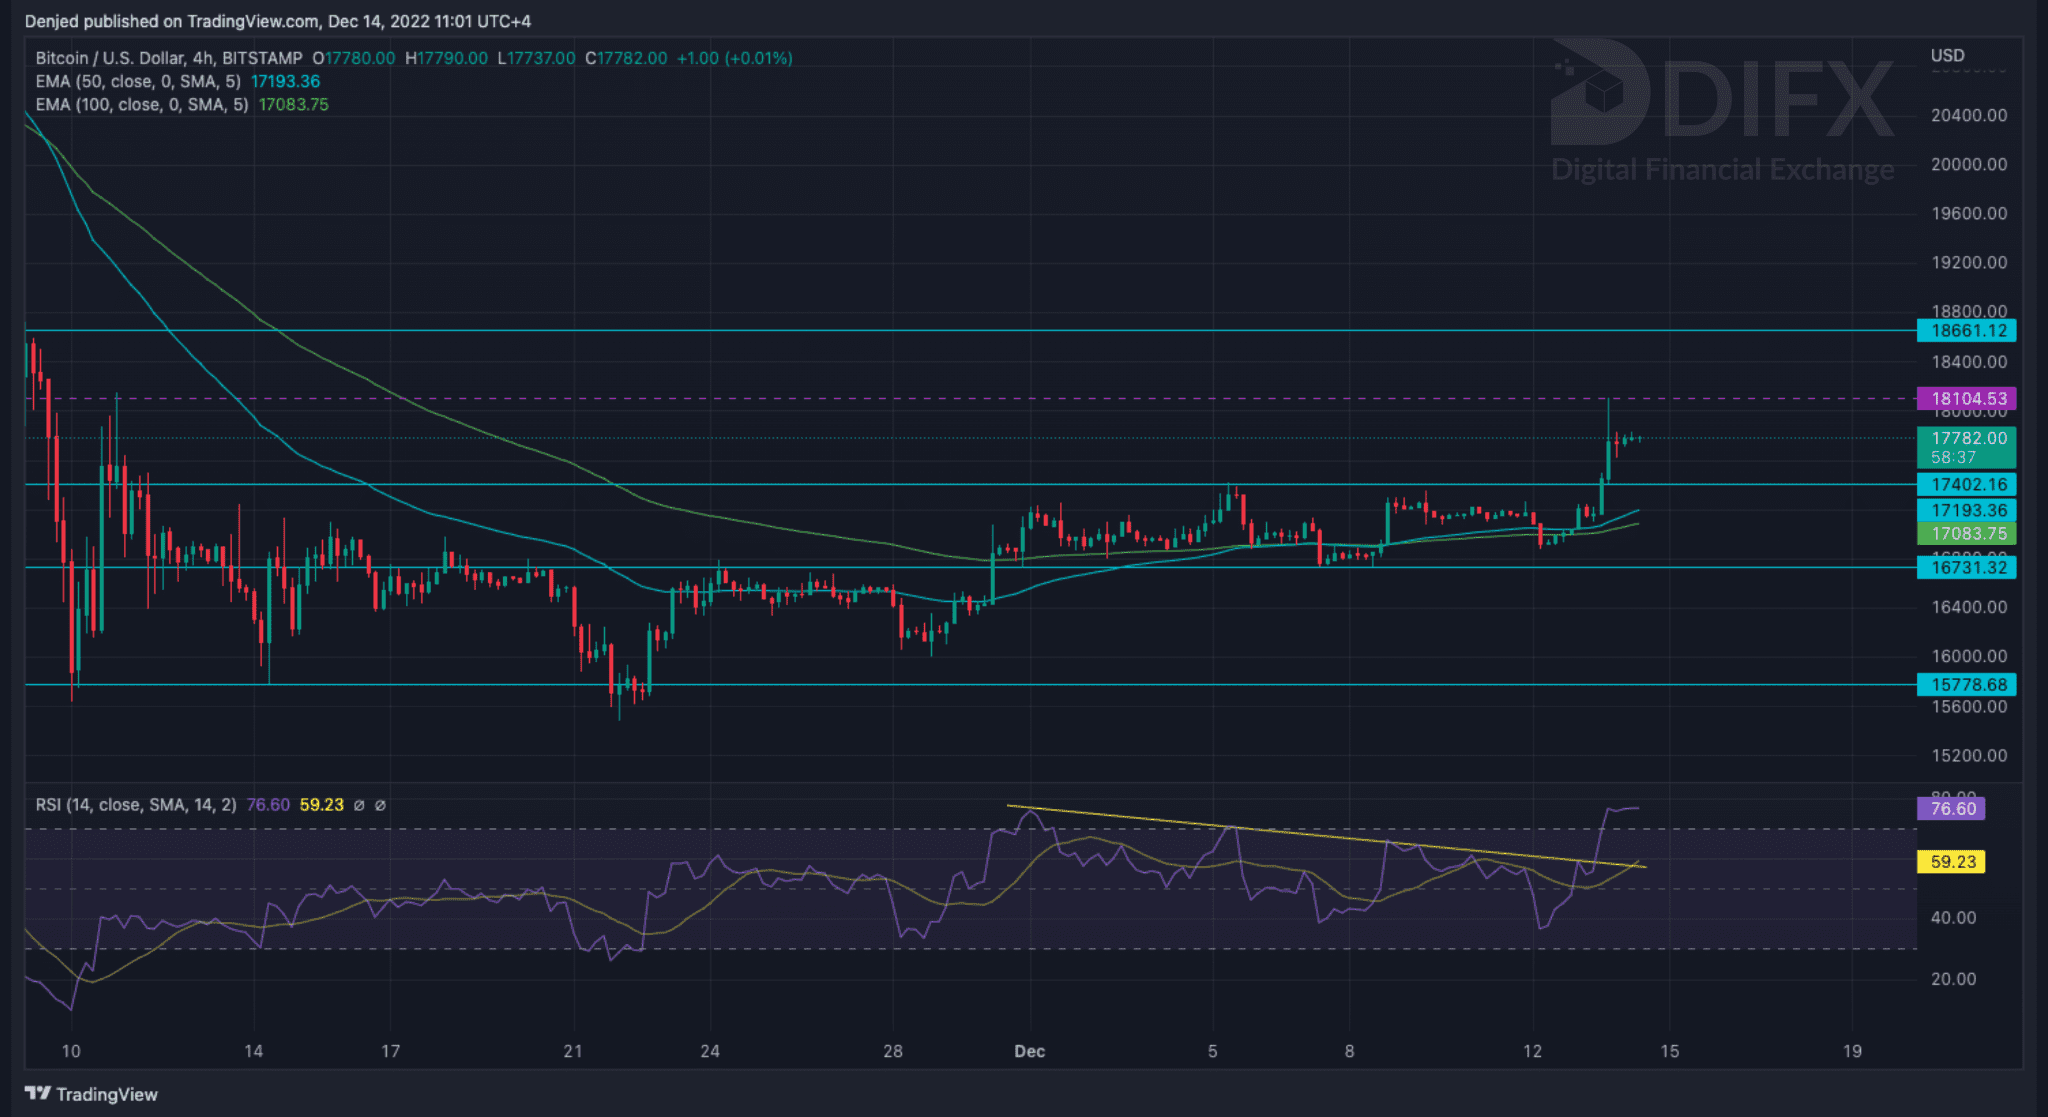Select the 17402.16 horizontal line label
The height and width of the screenshot is (1117, 2048).
click(1967, 485)
